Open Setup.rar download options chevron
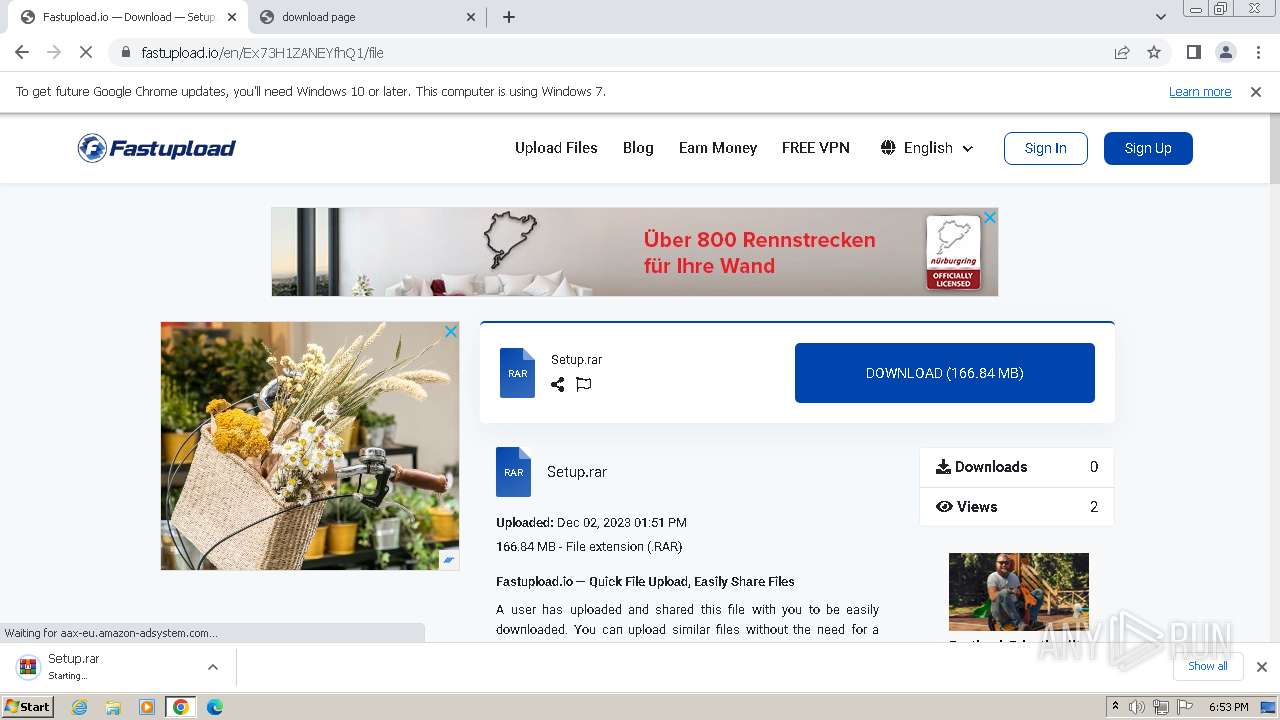 [212, 667]
